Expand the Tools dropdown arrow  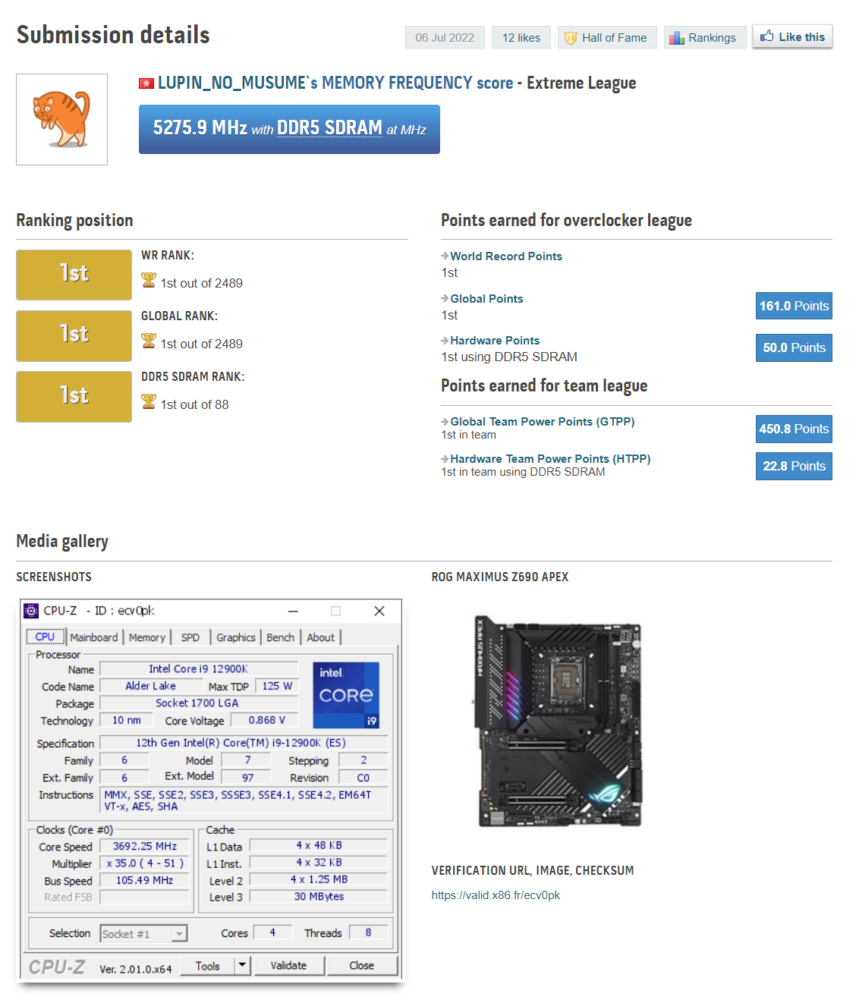tap(242, 966)
